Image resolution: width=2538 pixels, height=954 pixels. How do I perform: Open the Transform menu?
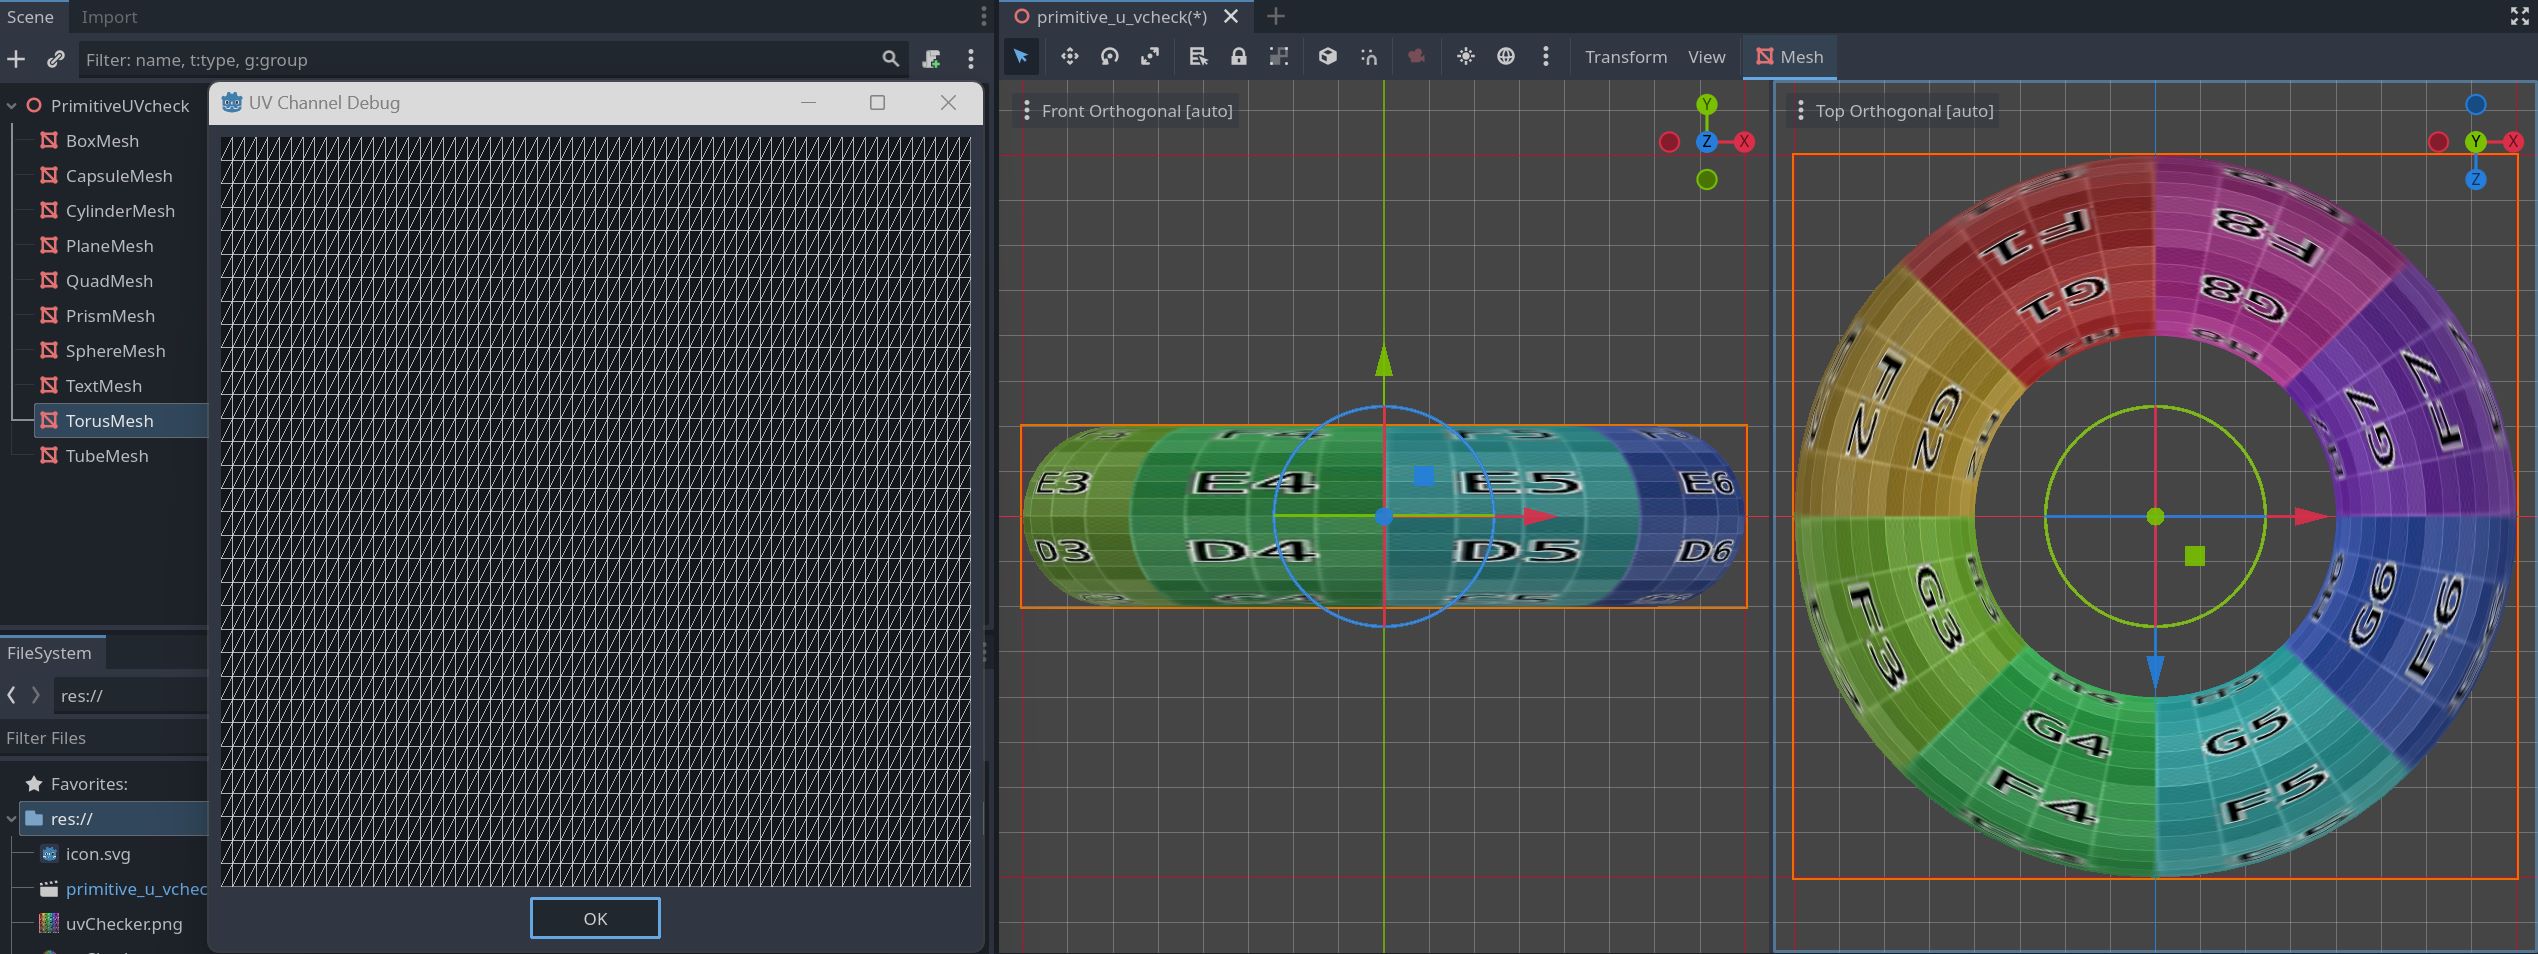(x=1625, y=57)
